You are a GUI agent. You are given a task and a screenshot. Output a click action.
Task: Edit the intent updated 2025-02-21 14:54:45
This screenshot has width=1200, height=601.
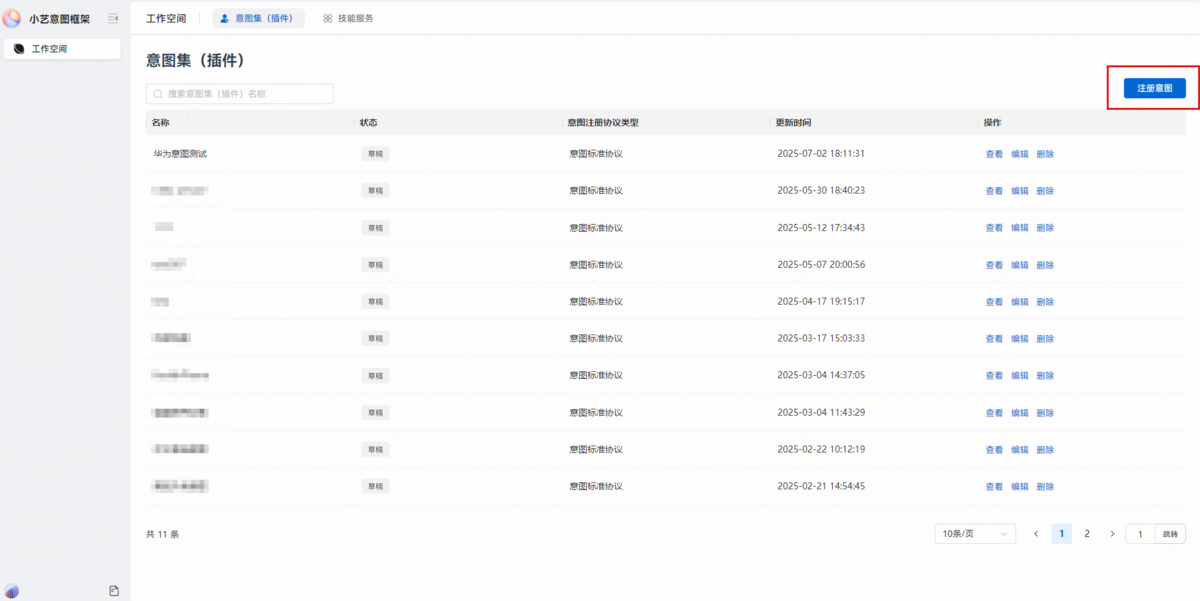pos(1019,487)
